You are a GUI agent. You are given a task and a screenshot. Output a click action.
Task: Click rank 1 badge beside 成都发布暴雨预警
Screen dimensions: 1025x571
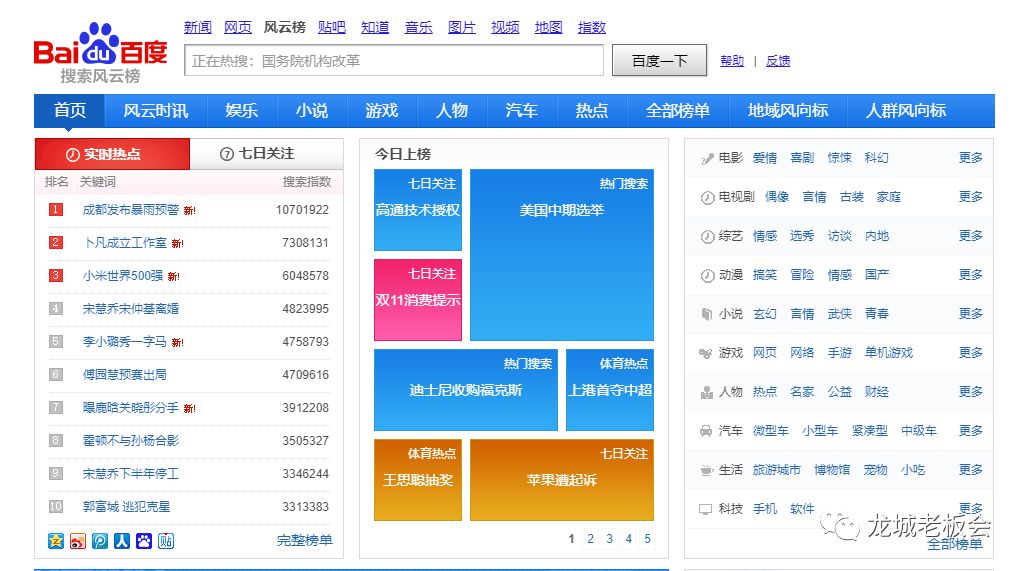56,209
